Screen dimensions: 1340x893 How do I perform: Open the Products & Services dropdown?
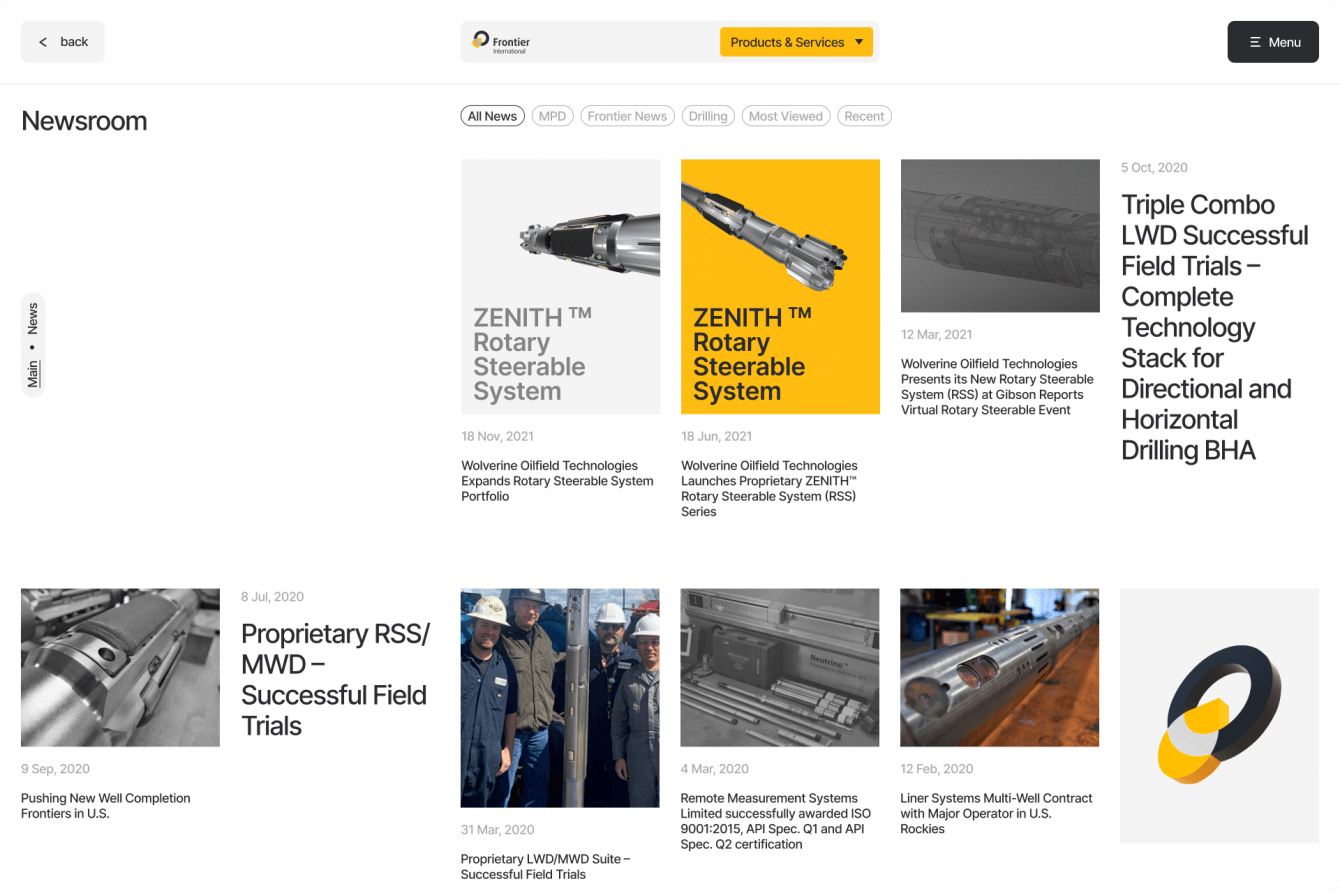coord(796,42)
